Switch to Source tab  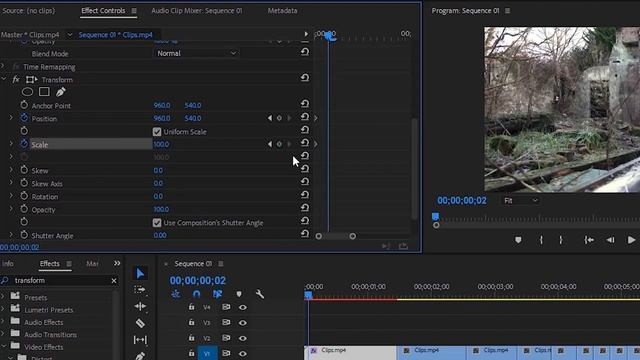[29, 11]
